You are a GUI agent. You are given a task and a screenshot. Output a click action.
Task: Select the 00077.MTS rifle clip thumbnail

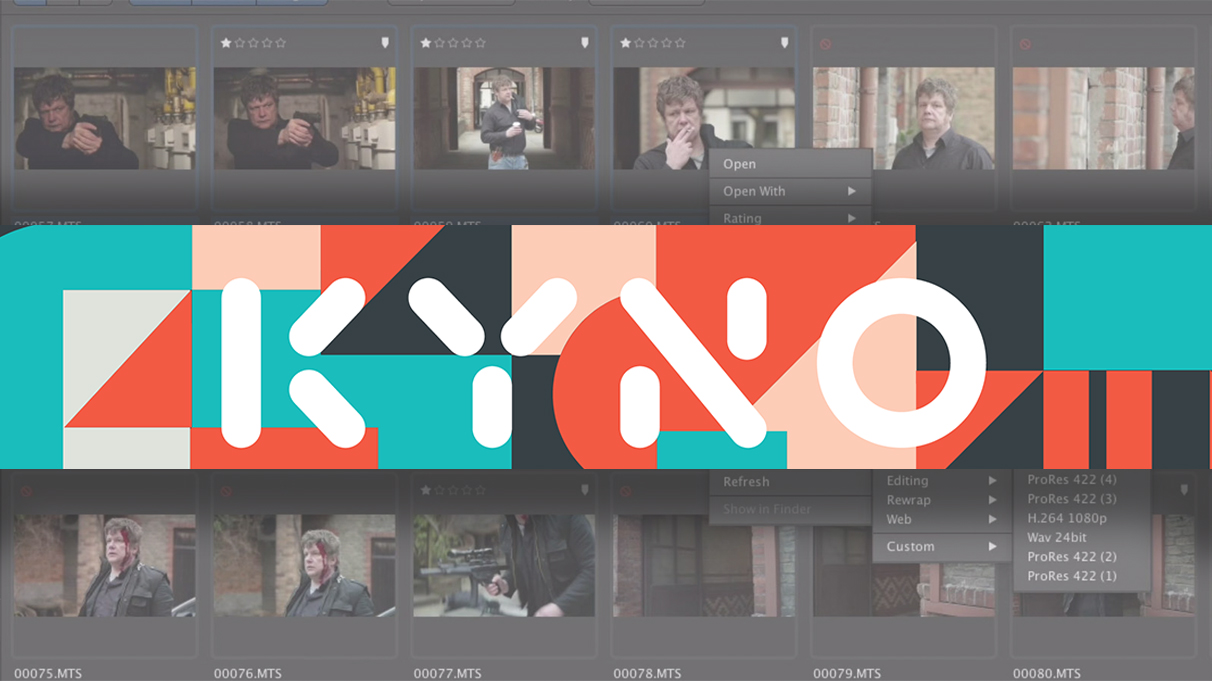pos(504,566)
